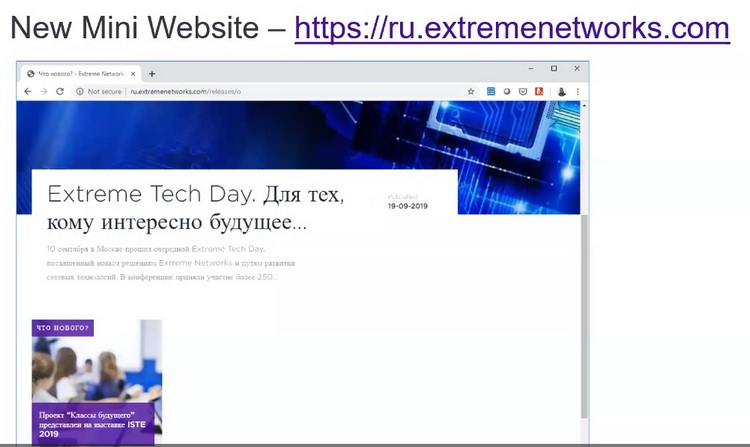
Task: Select the 'Что нового?' browser tab
Action: (81, 74)
